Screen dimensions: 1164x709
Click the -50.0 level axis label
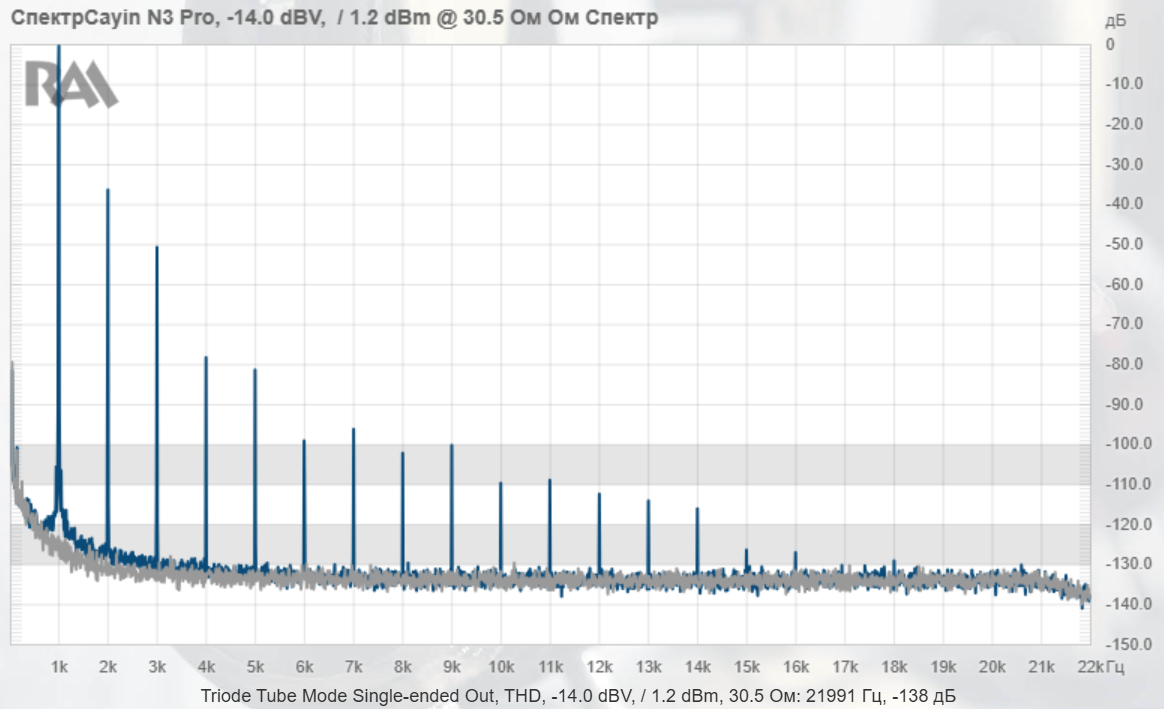pyautogui.click(x=1124, y=244)
